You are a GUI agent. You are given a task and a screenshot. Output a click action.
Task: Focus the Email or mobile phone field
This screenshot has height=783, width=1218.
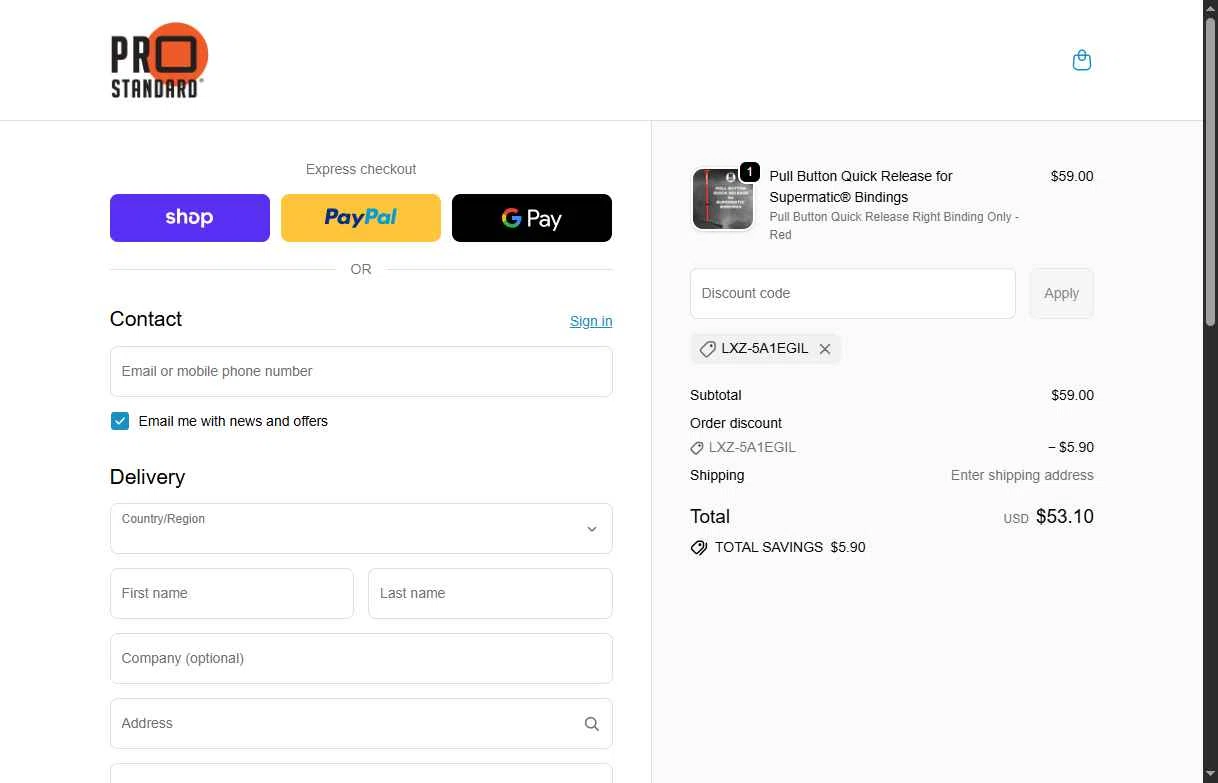click(x=361, y=371)
